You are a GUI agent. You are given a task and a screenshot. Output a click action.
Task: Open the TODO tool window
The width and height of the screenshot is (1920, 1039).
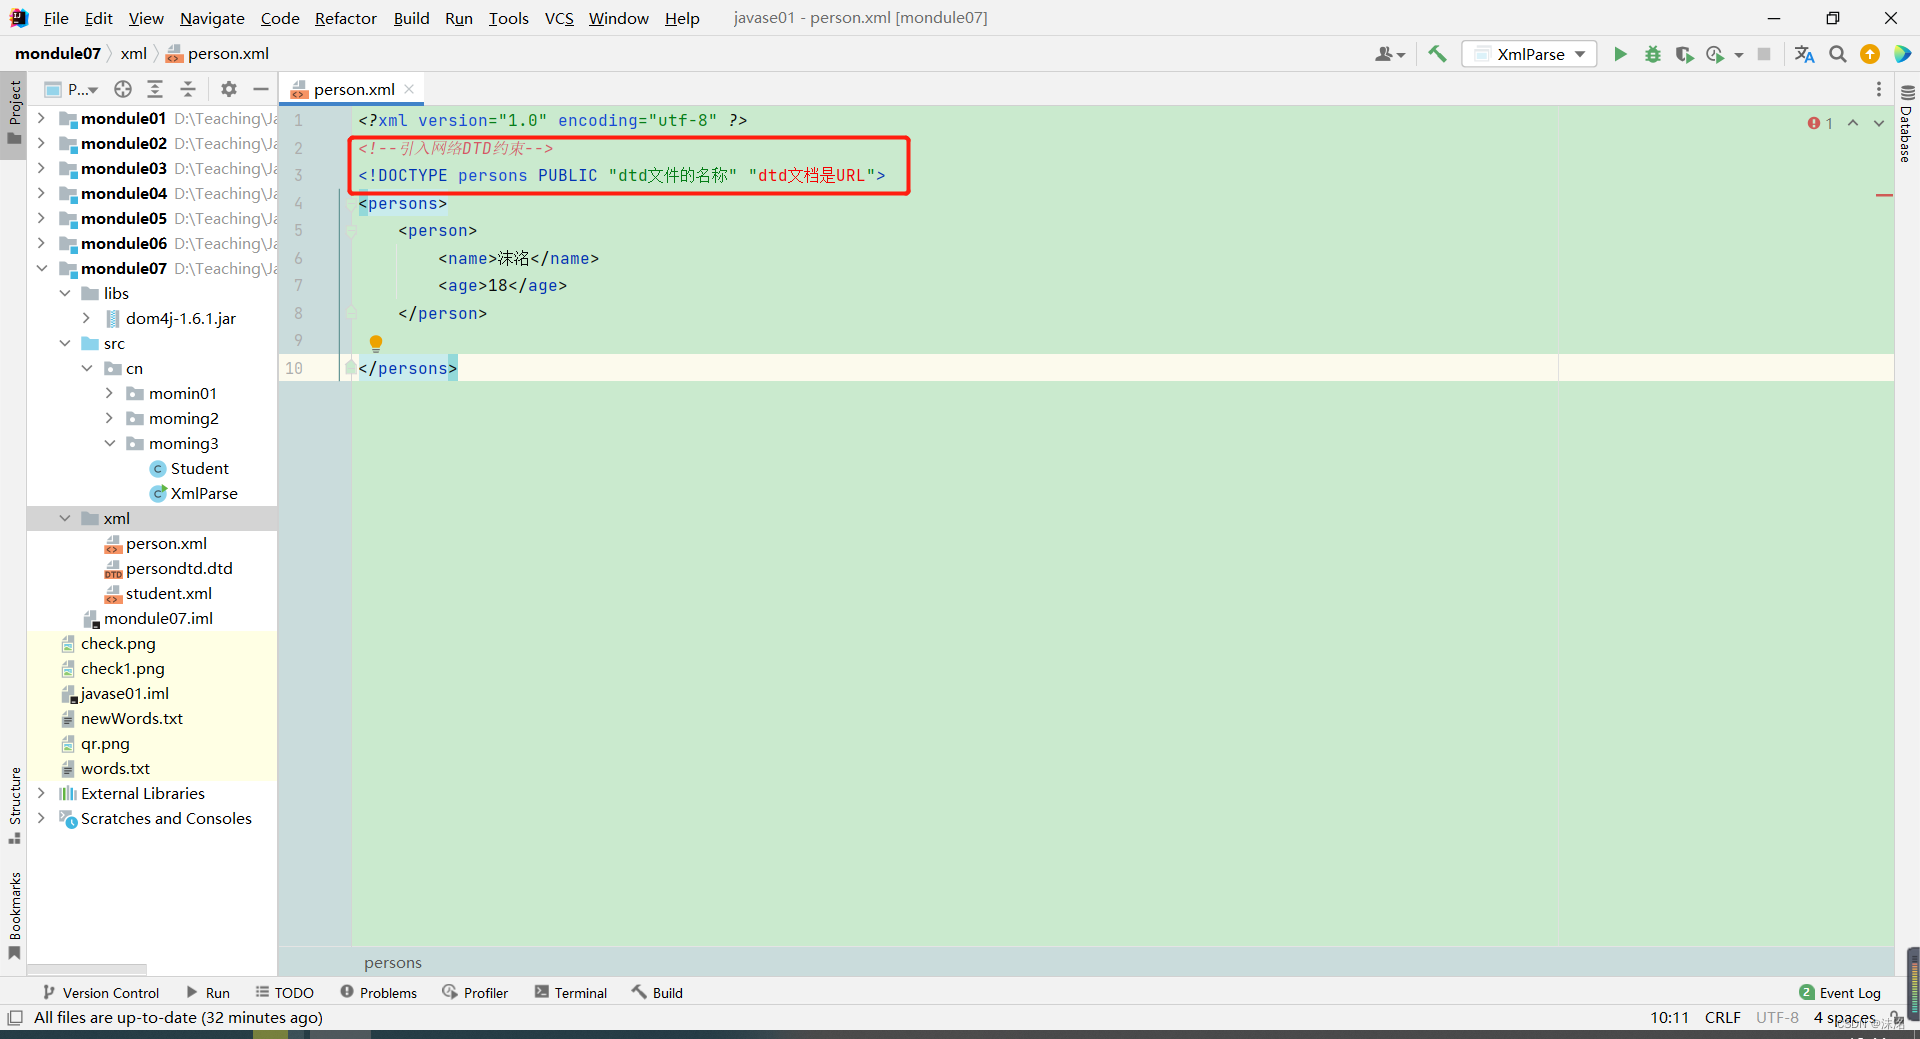tap(285, 992)
